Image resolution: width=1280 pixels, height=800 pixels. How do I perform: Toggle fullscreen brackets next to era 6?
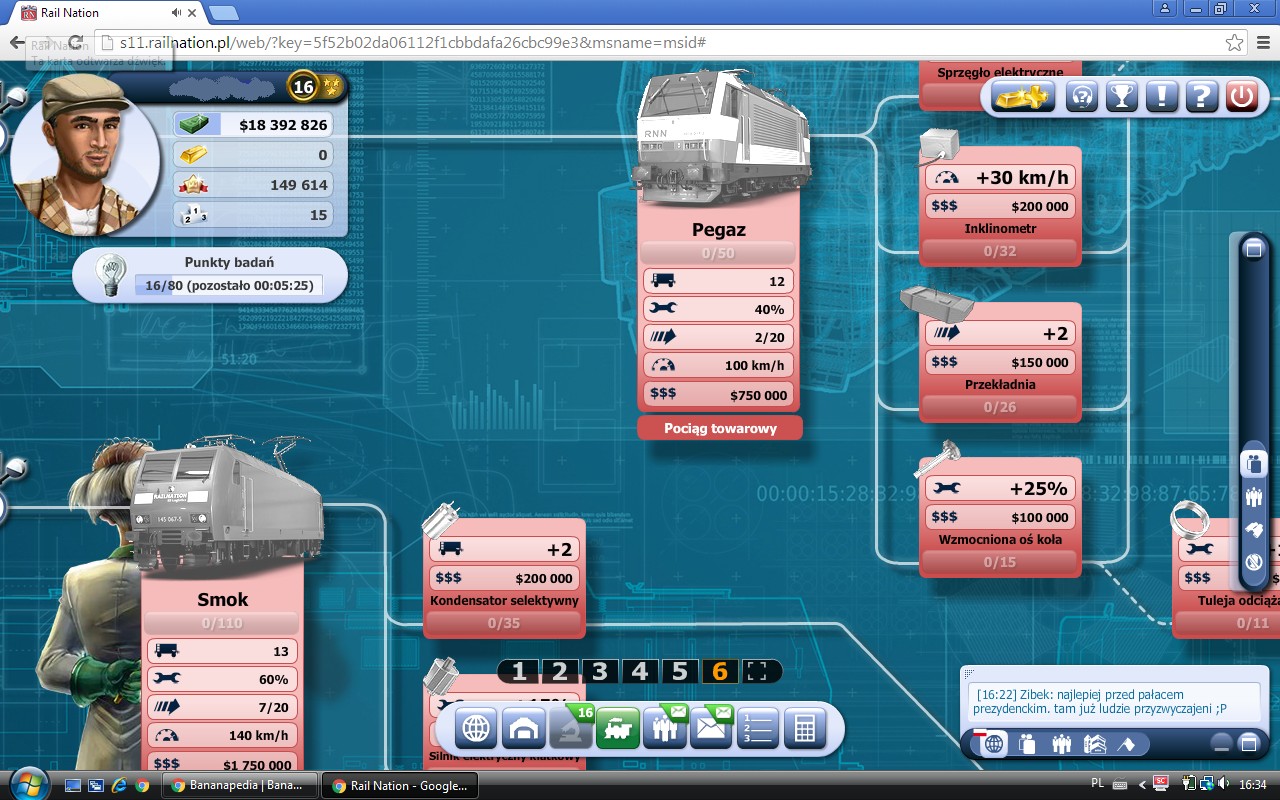(761, 671)
